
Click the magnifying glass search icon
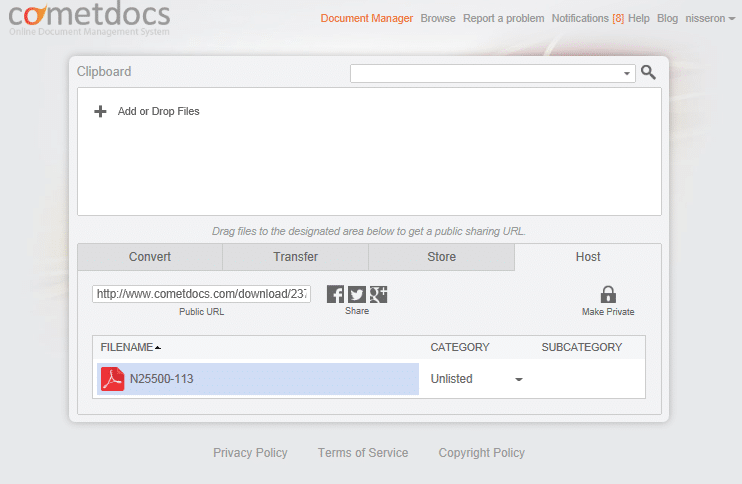pos(648,73)
